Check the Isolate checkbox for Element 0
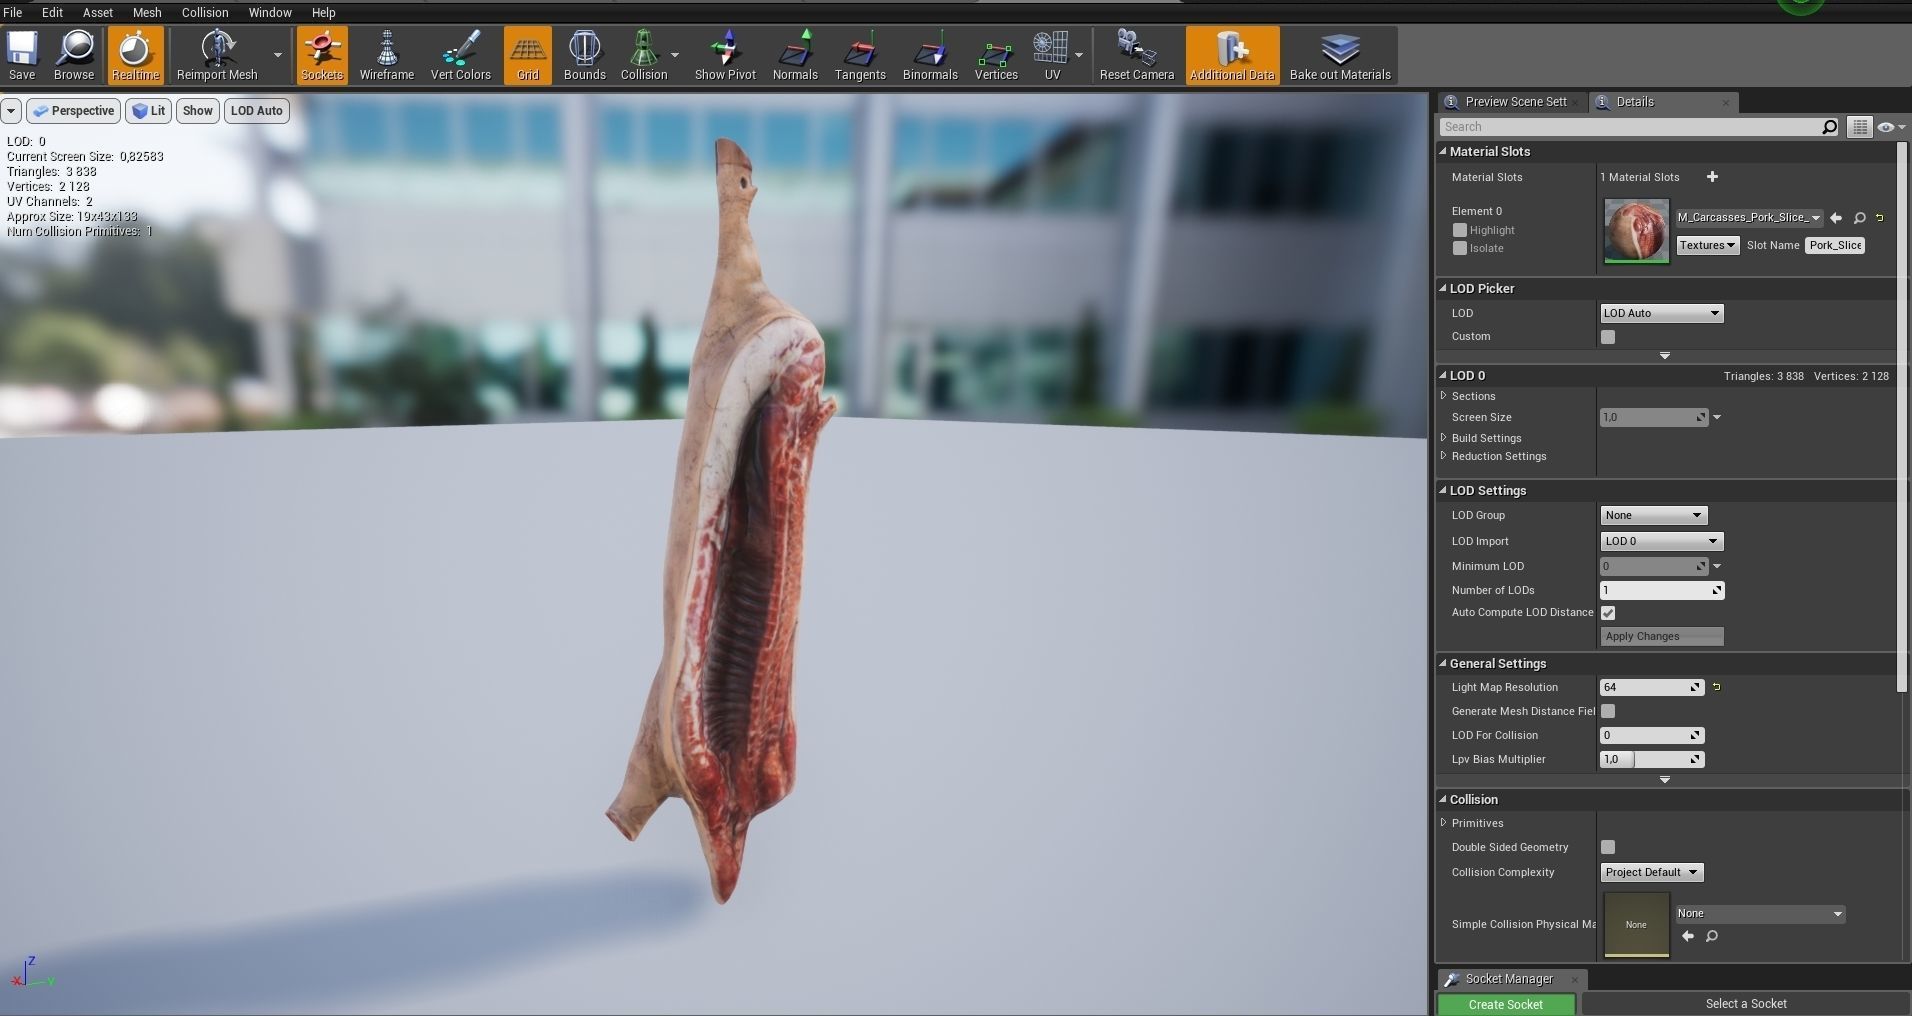1912x1016 pixels. pyautogui.click(x=1460, y=248)
